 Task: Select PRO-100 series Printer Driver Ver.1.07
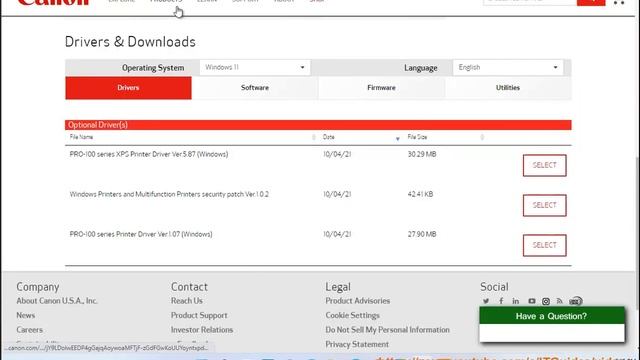coord(544,245)
